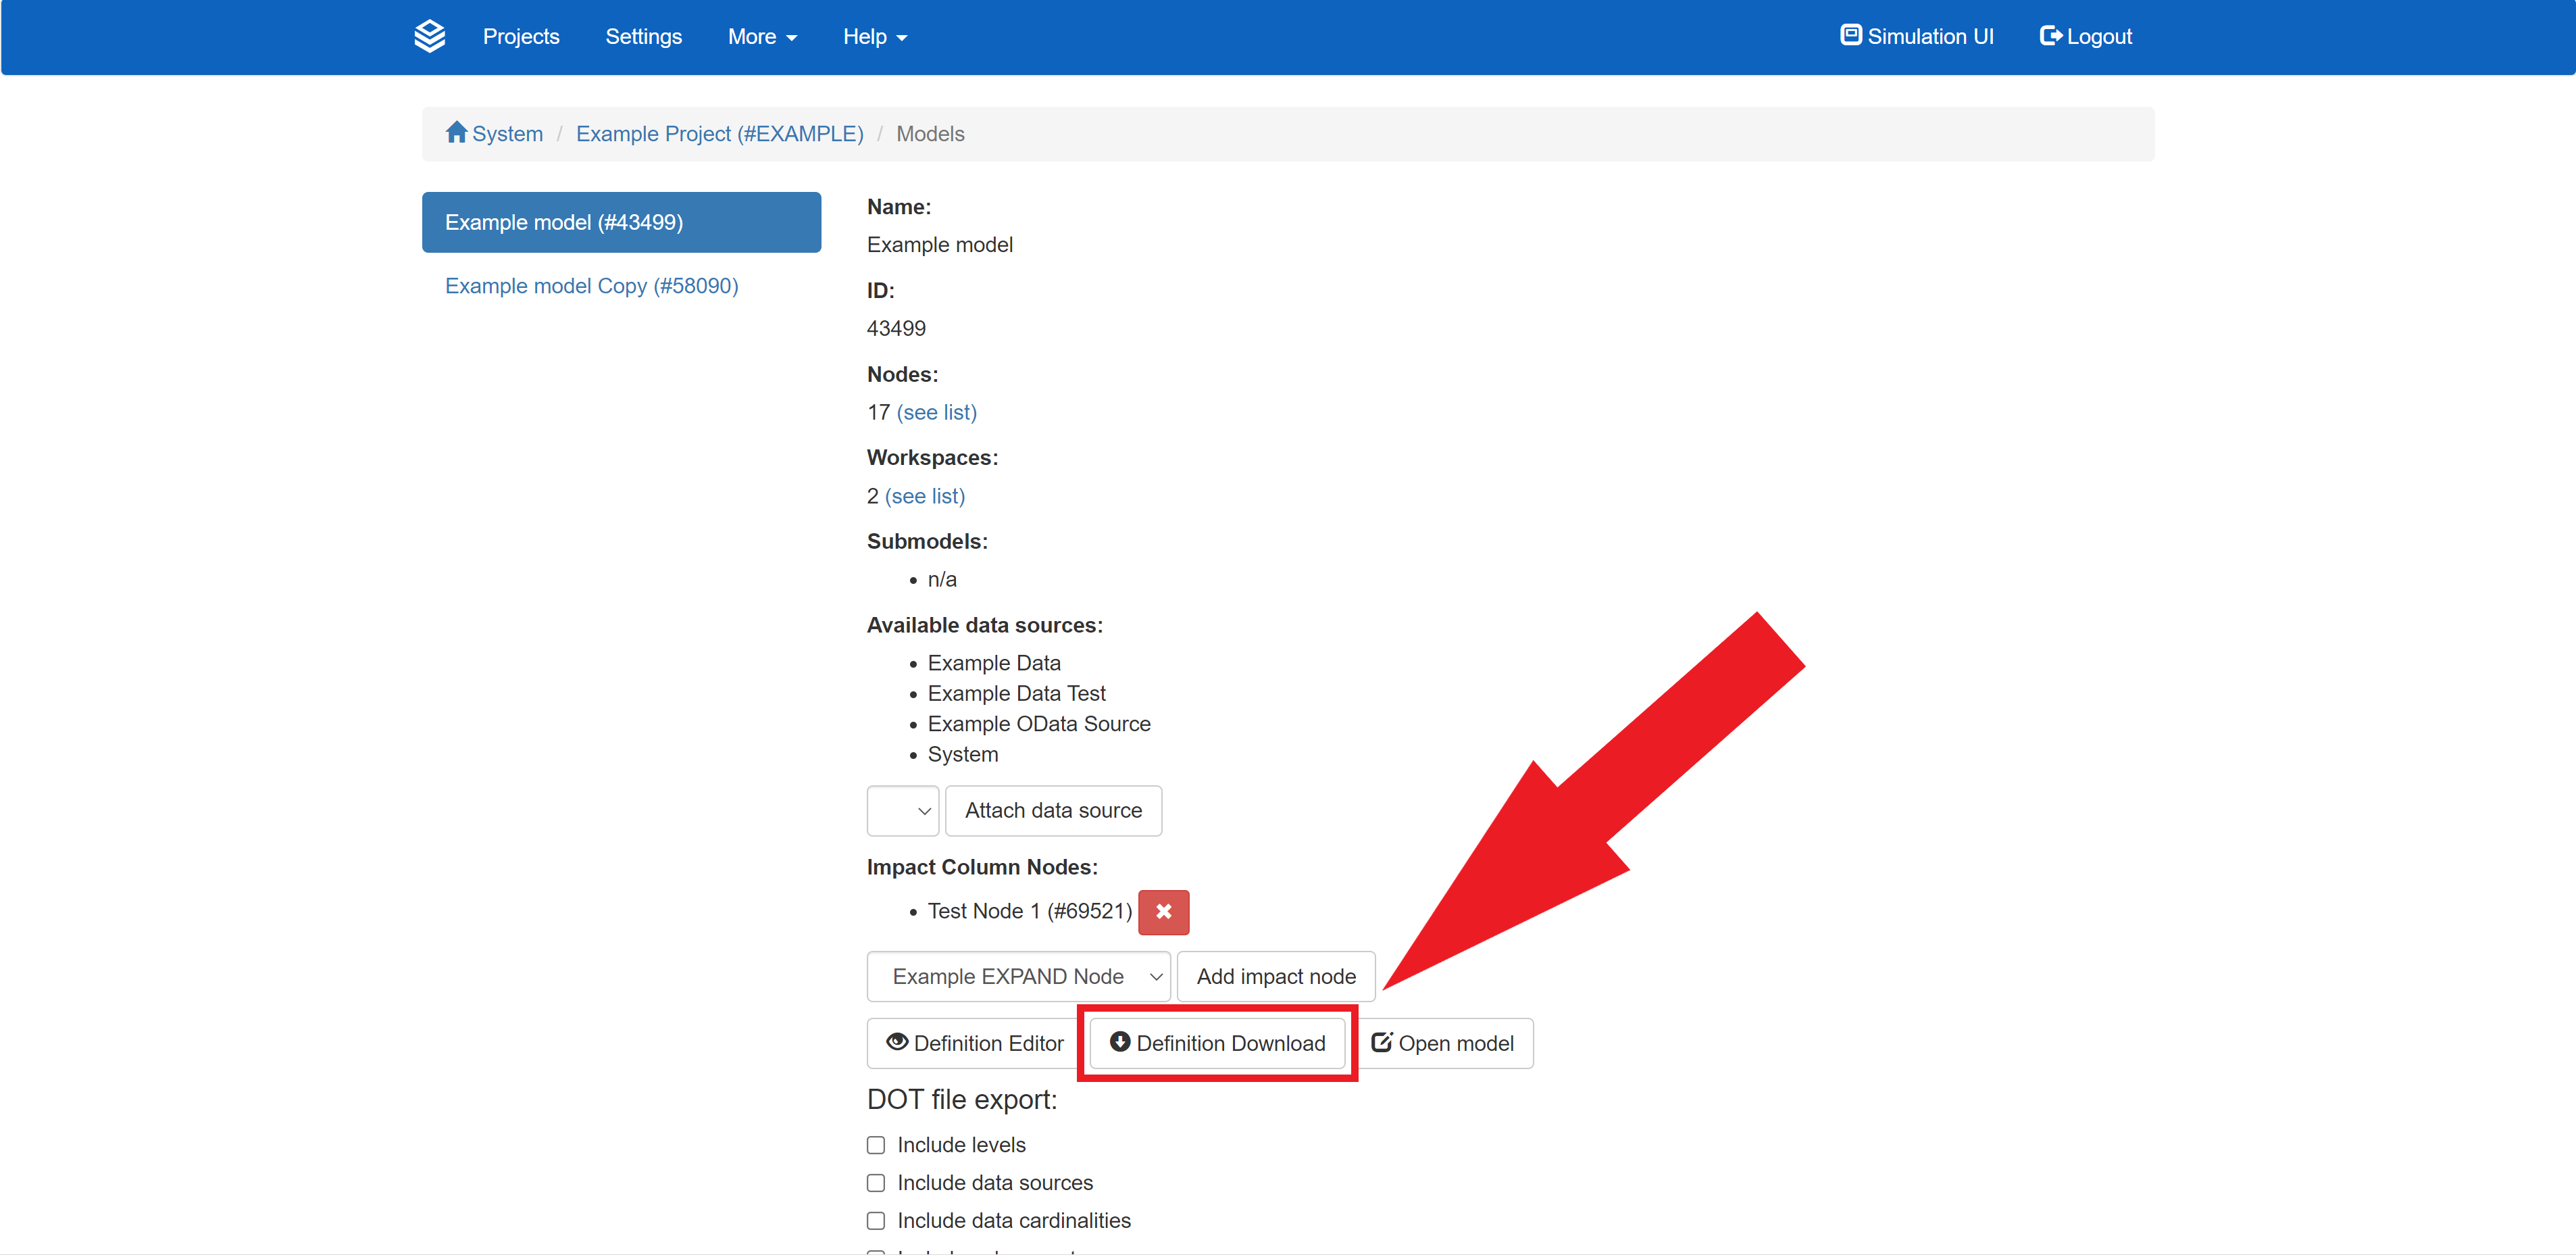Viewport: 2576px width, 1257px height.
Task: Open the More menu dropdown
Action: [761, 37]
